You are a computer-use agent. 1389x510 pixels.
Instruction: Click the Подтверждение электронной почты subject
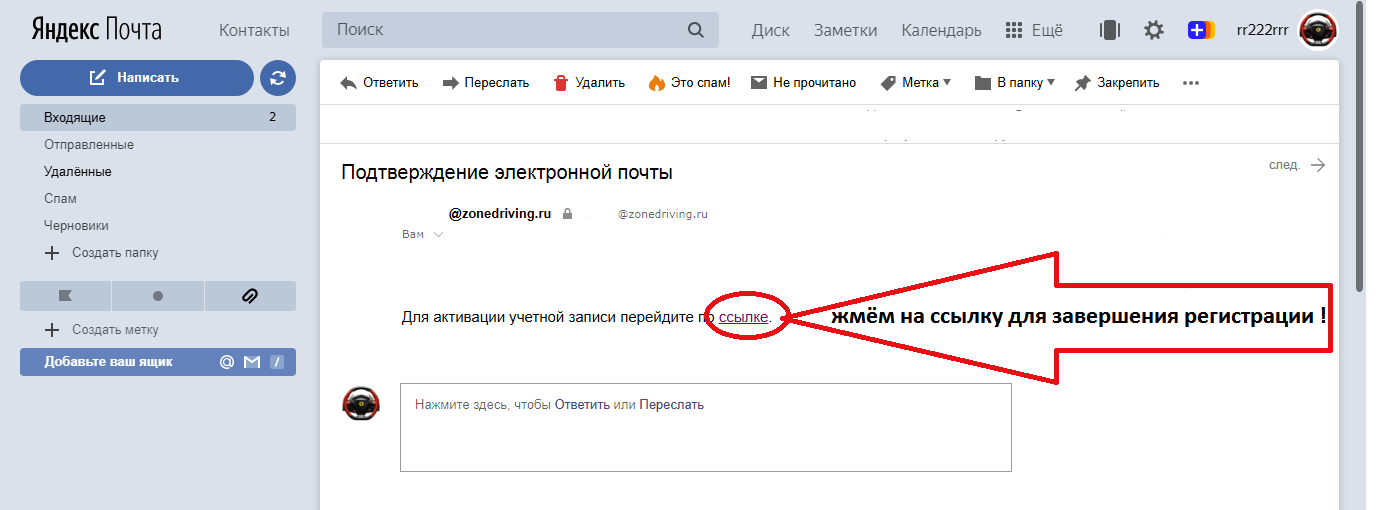tap(507, 172)
